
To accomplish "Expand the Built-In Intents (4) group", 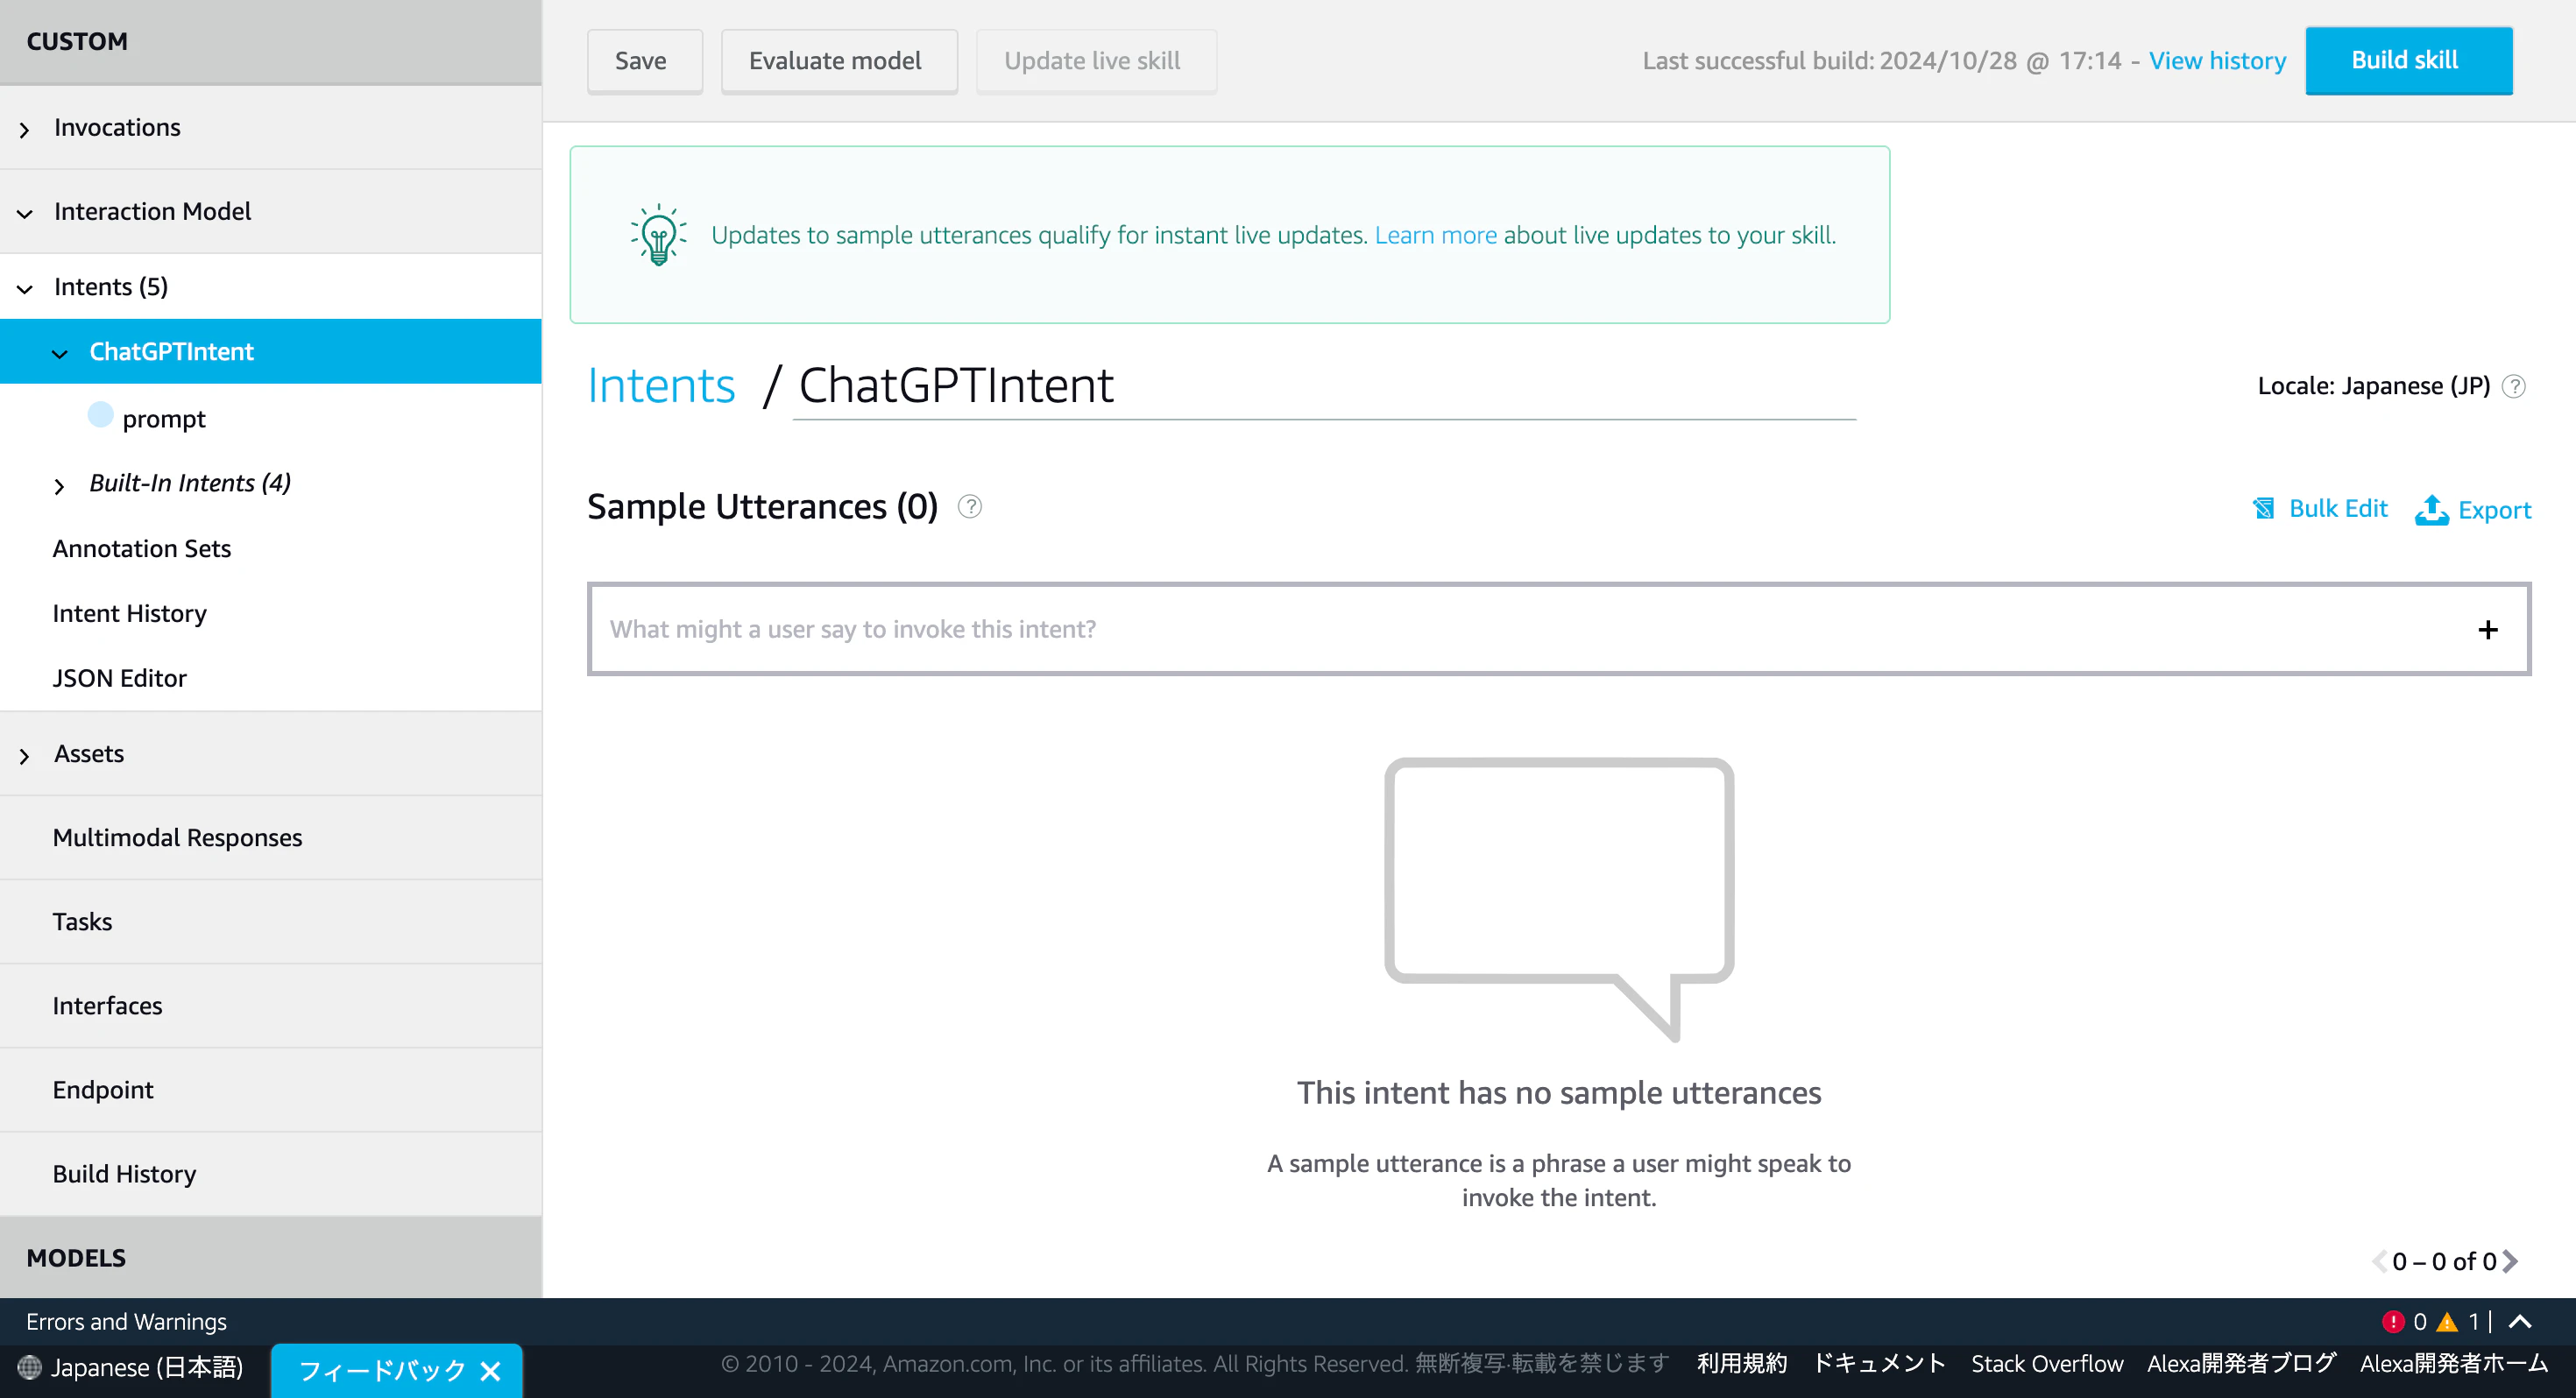I will [x=60, y=486].
